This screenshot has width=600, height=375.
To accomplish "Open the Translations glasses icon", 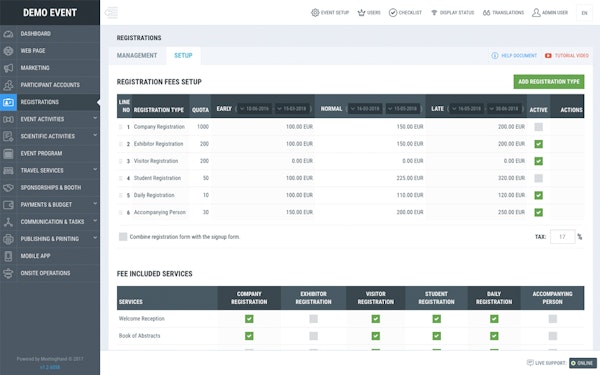I will coord(486,13).
